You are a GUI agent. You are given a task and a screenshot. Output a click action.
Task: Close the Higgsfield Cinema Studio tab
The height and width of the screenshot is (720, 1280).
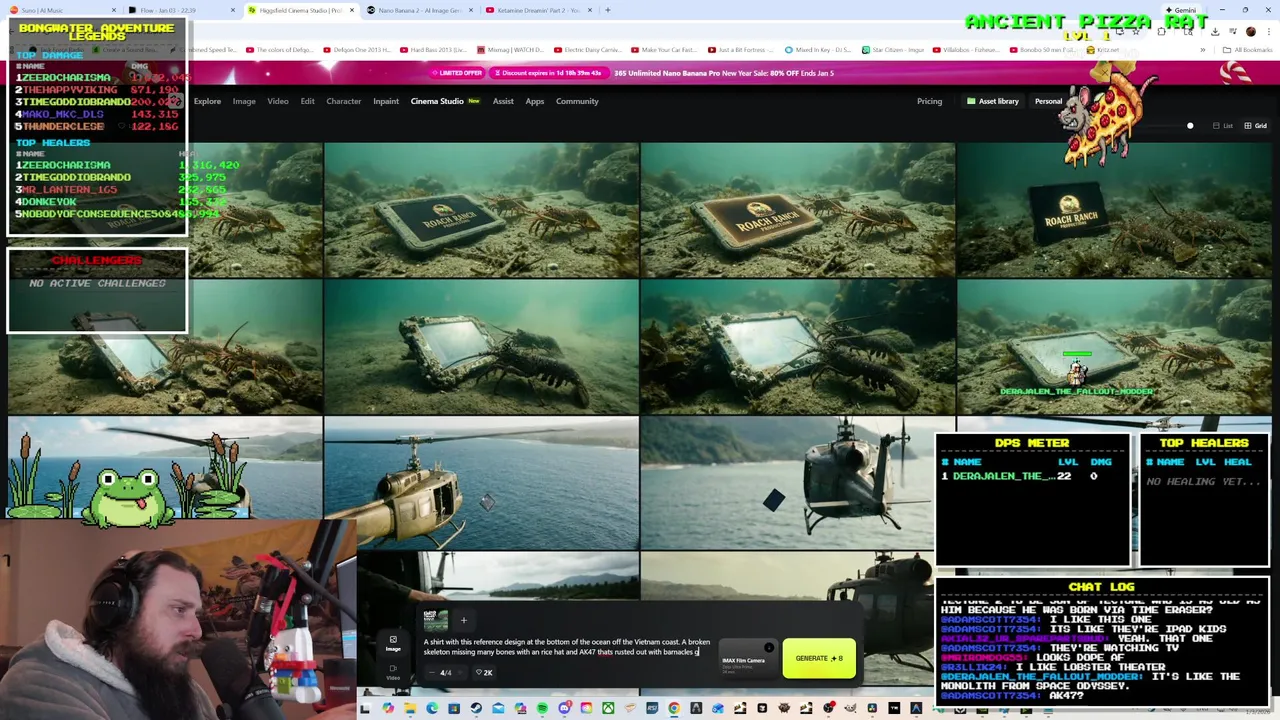click(x=351, y=10)
